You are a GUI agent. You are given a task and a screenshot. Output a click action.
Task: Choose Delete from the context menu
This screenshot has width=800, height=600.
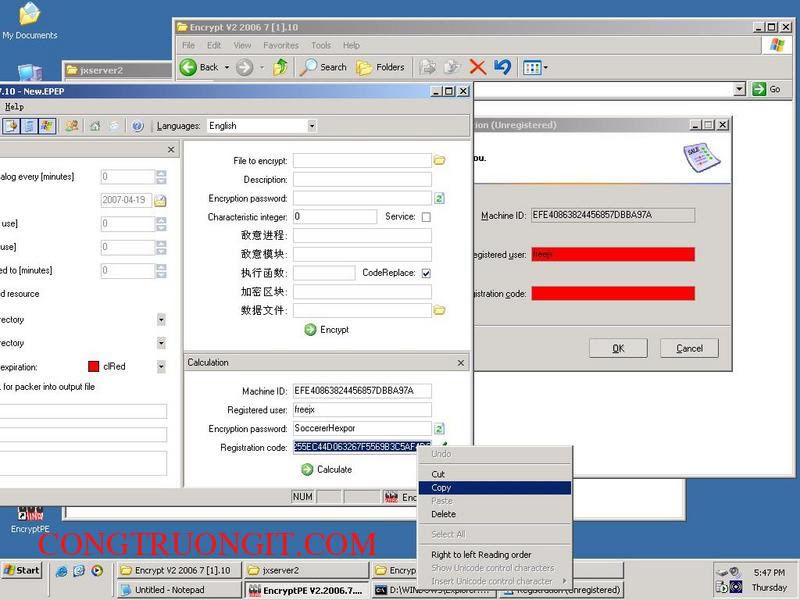pyautogui.click(x=494, y=514)
